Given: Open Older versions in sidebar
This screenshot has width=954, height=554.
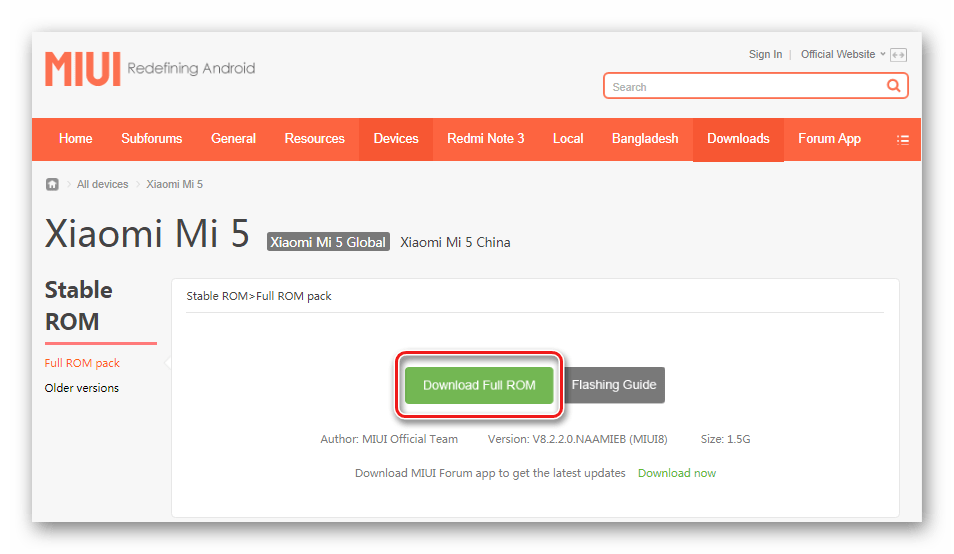Looking at the screenshot, I should tap(82, 388).
